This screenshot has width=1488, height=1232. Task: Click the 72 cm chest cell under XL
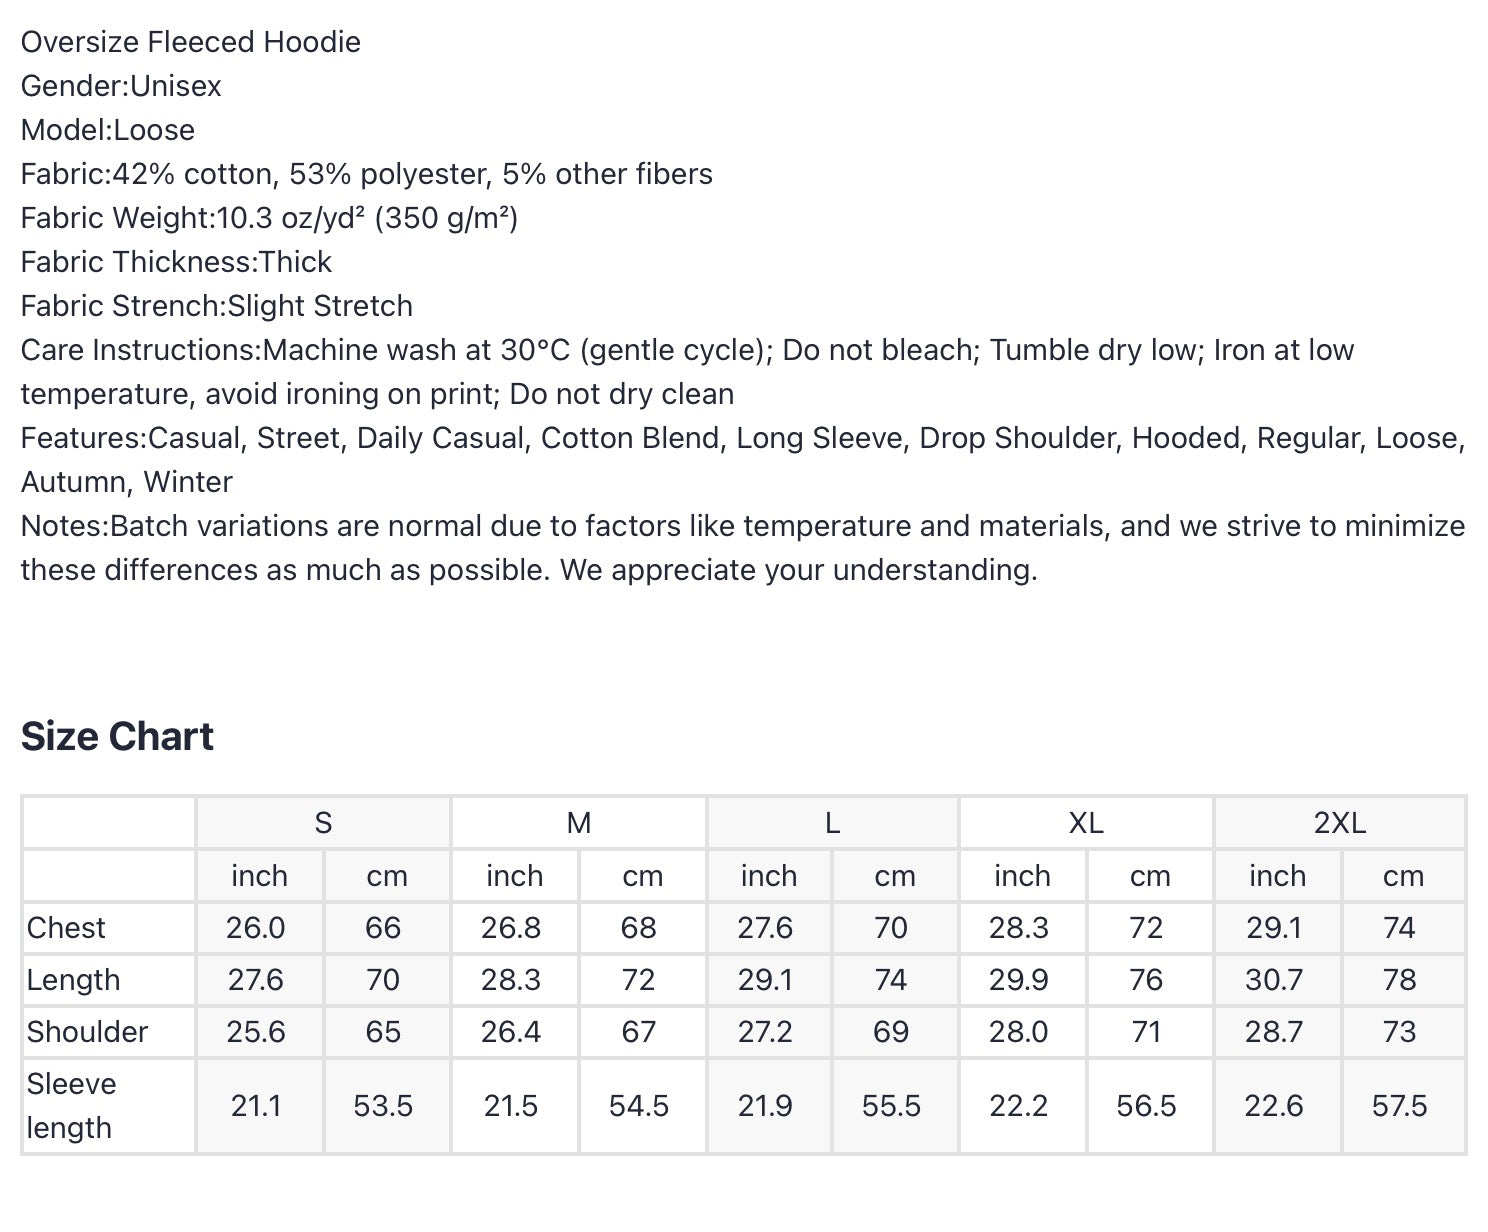[1146, 928]
